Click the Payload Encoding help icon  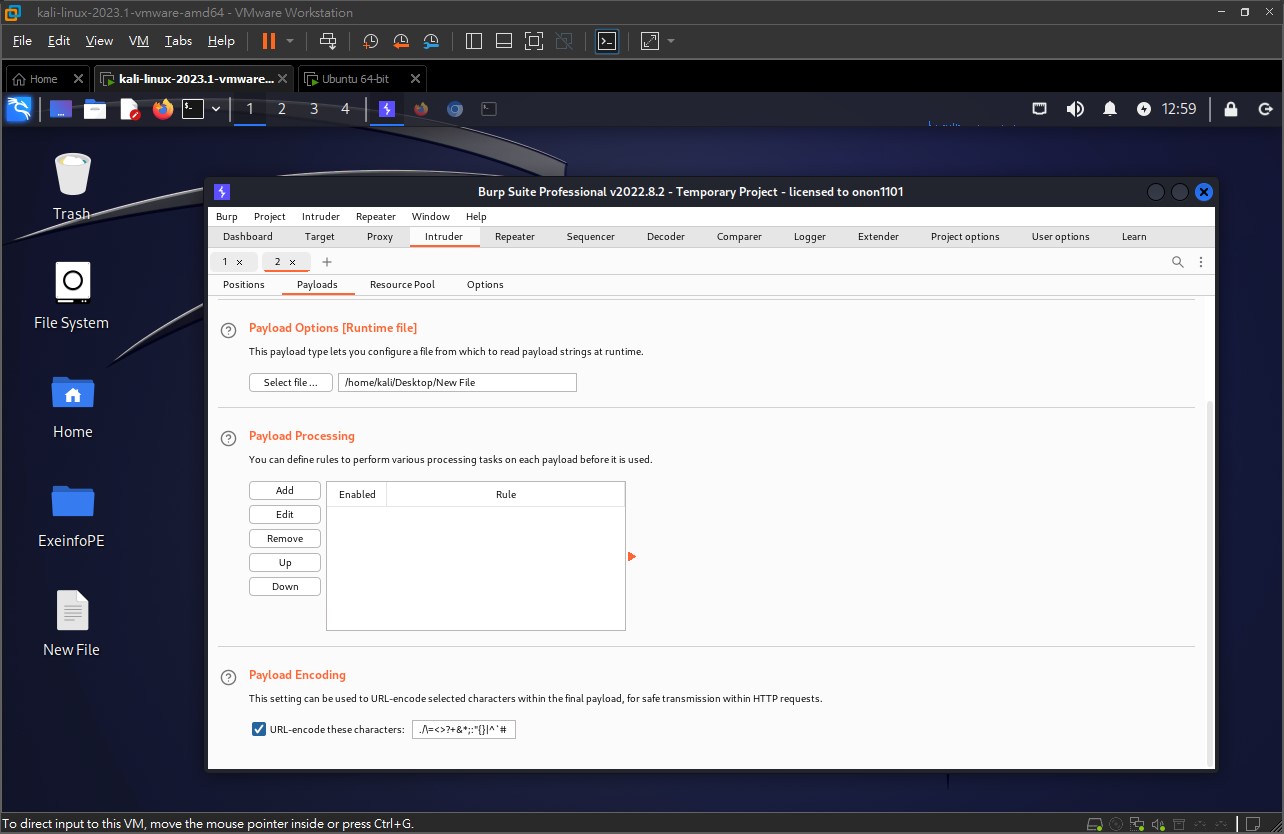(229, 676)
